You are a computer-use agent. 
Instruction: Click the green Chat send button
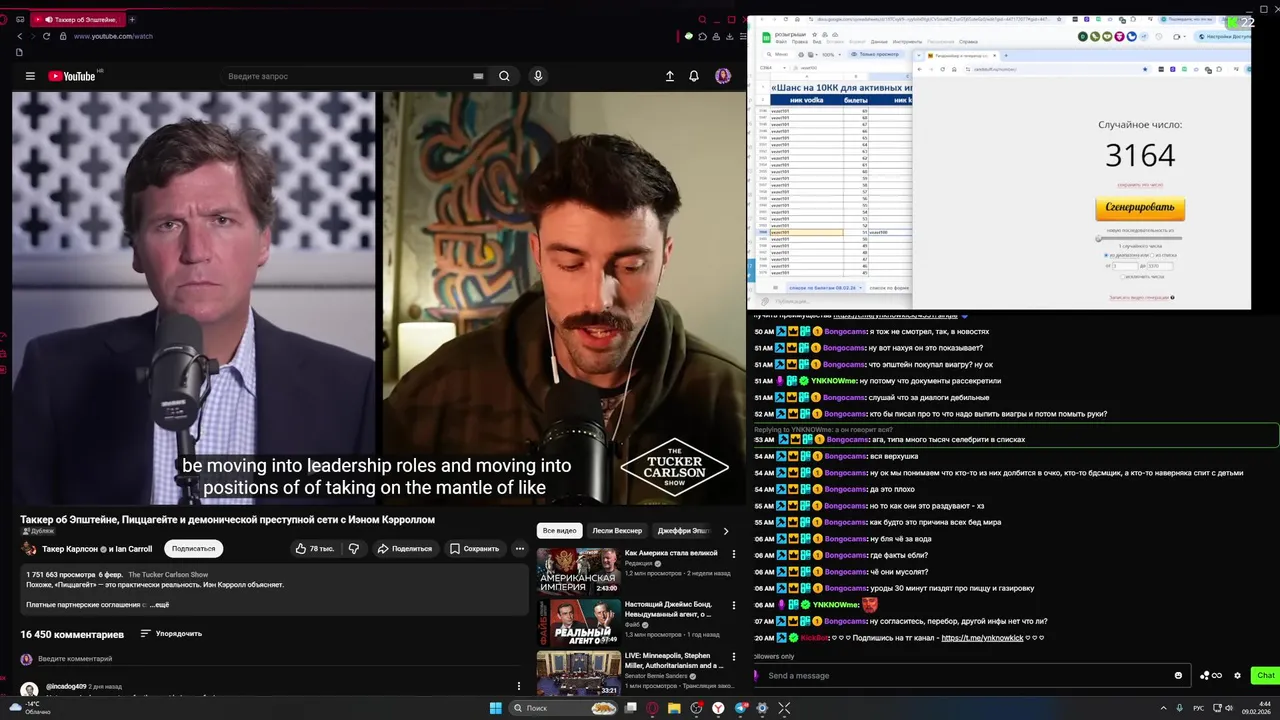coord(1265,675)
